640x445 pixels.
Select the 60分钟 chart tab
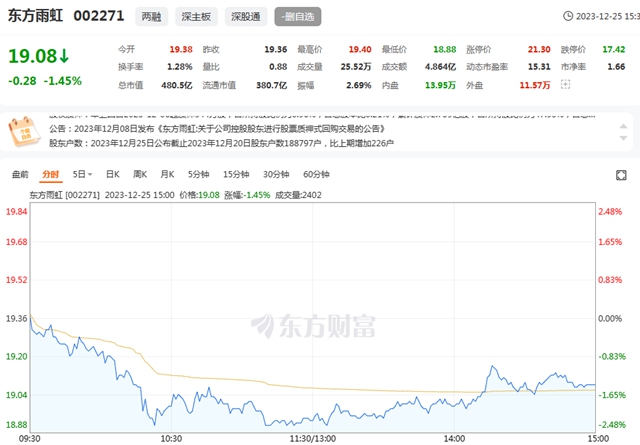(x=316, y=174)
